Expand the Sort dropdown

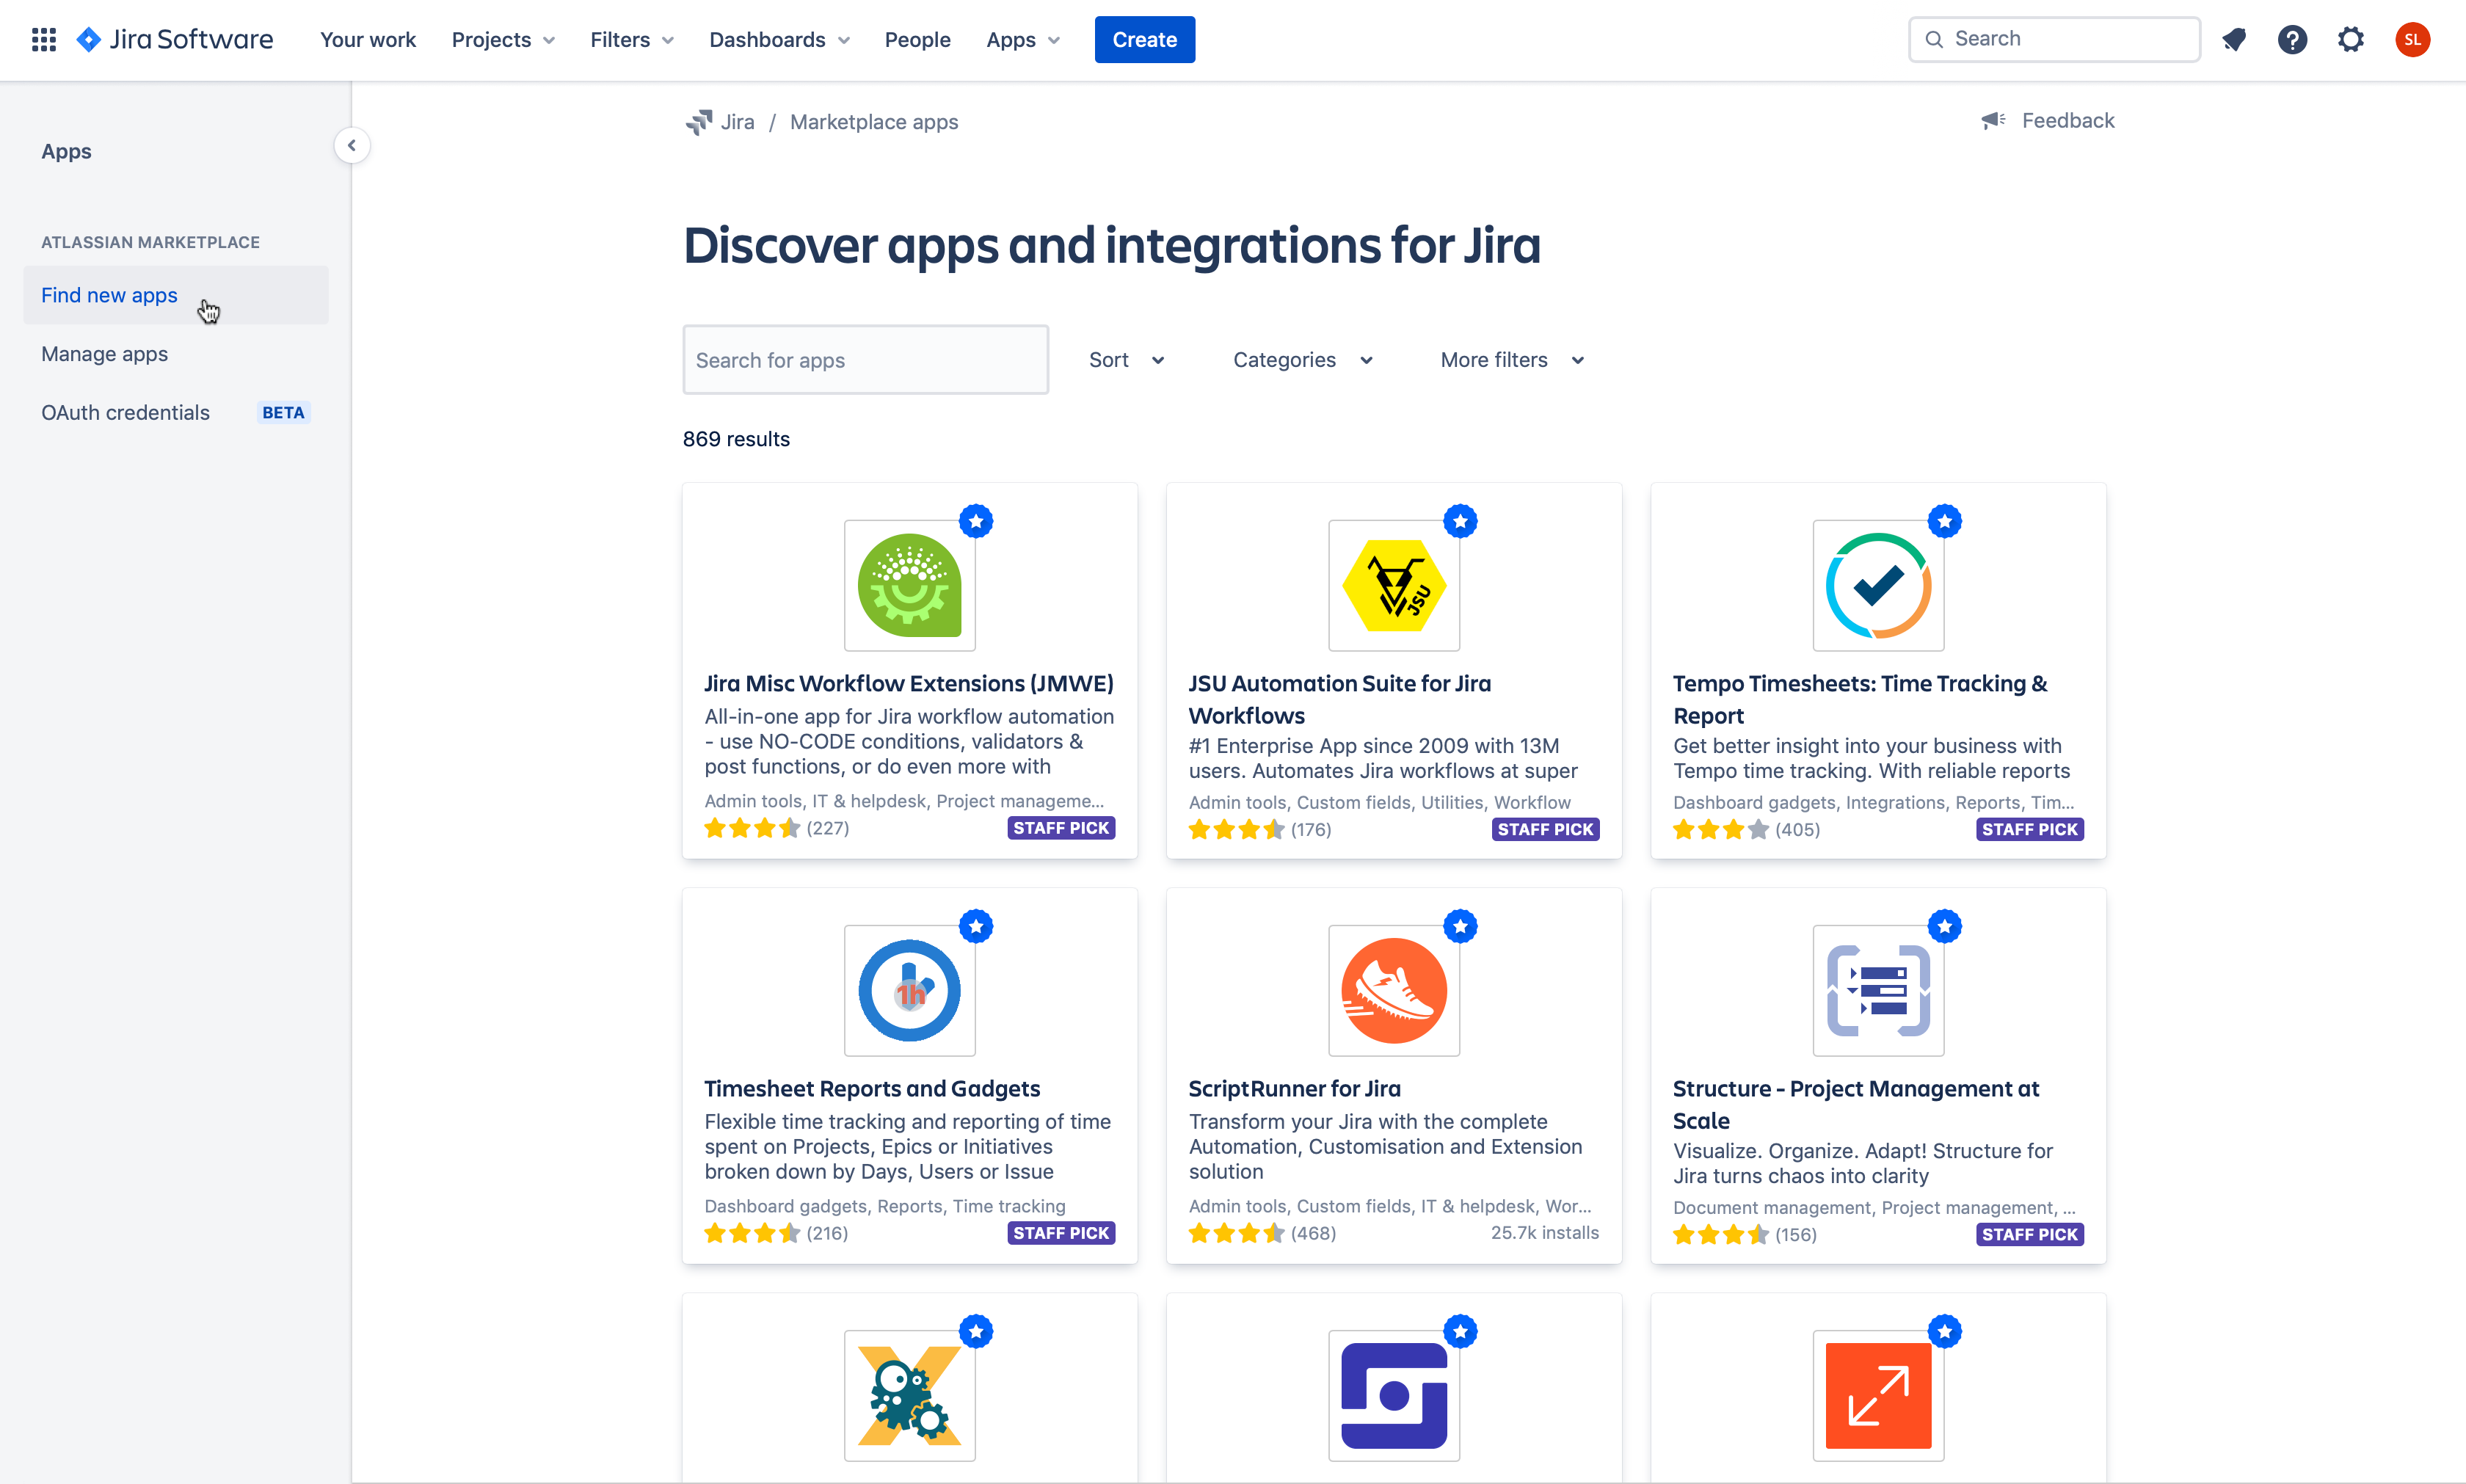click(x=1126, y=360)
